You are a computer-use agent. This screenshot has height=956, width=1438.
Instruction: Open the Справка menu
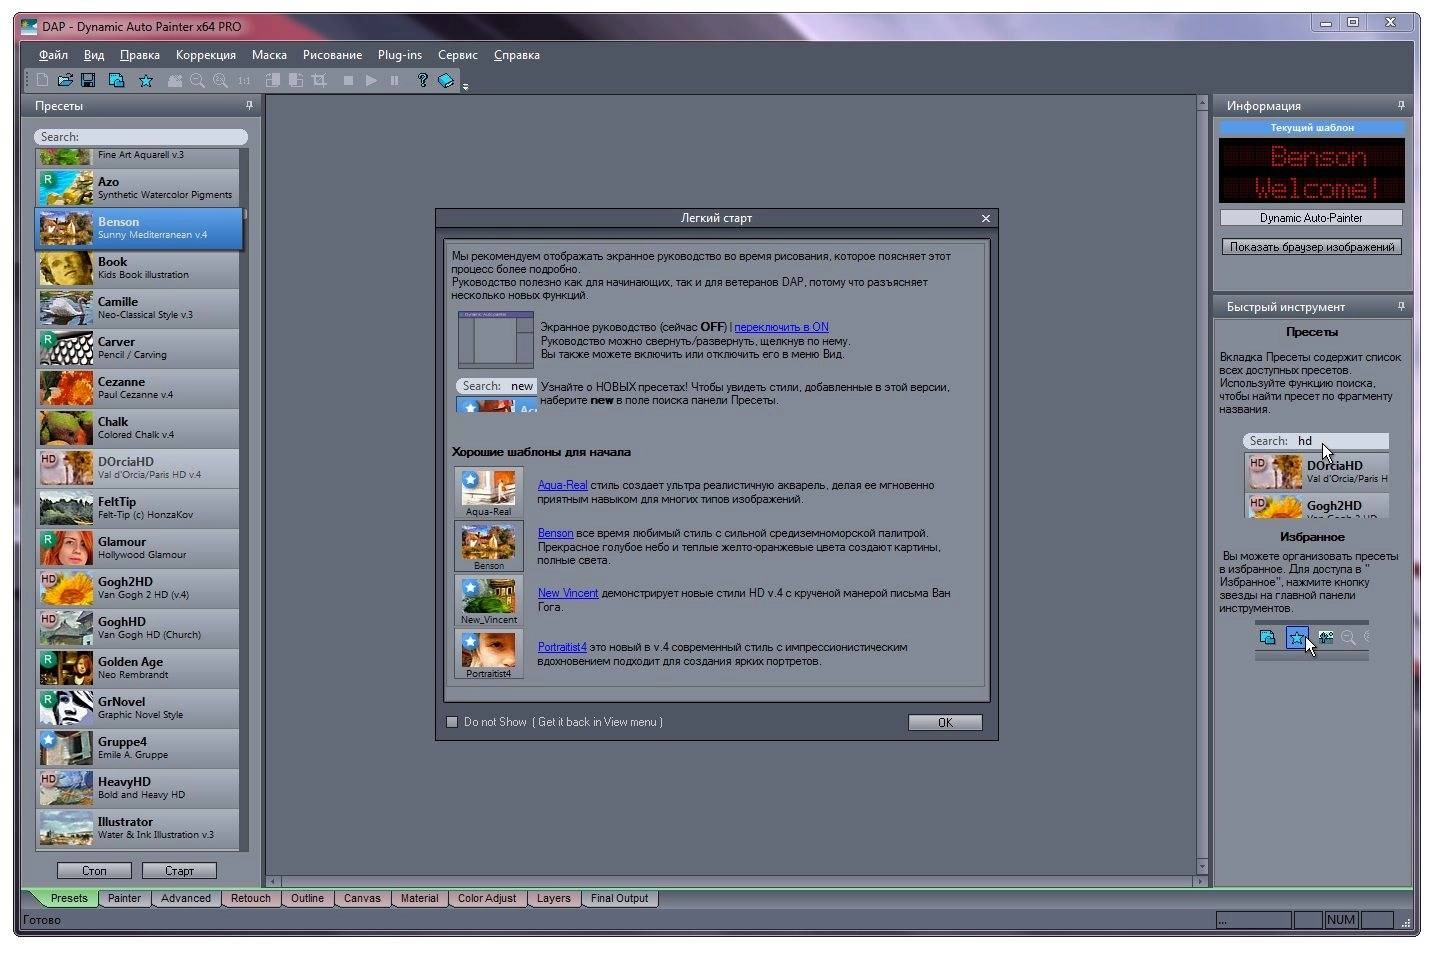(x=517, y=55)
